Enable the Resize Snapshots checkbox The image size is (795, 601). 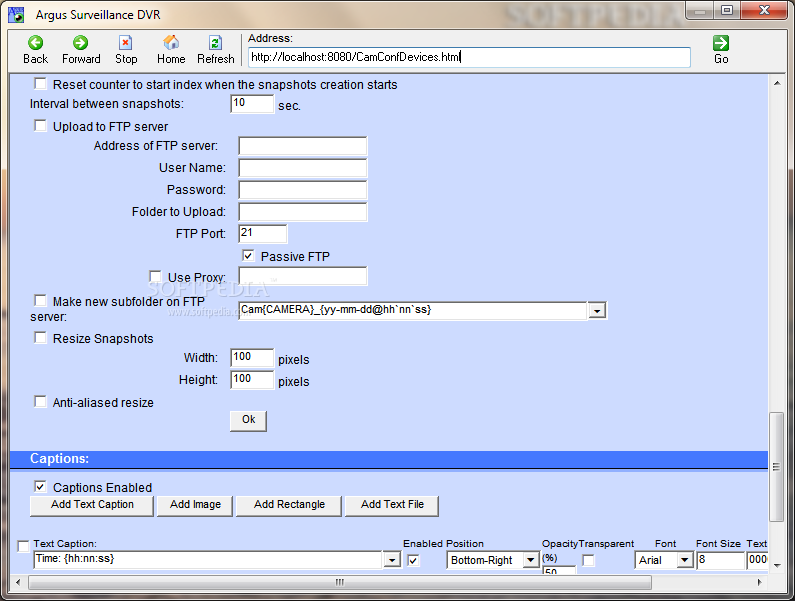coord(40,338)
